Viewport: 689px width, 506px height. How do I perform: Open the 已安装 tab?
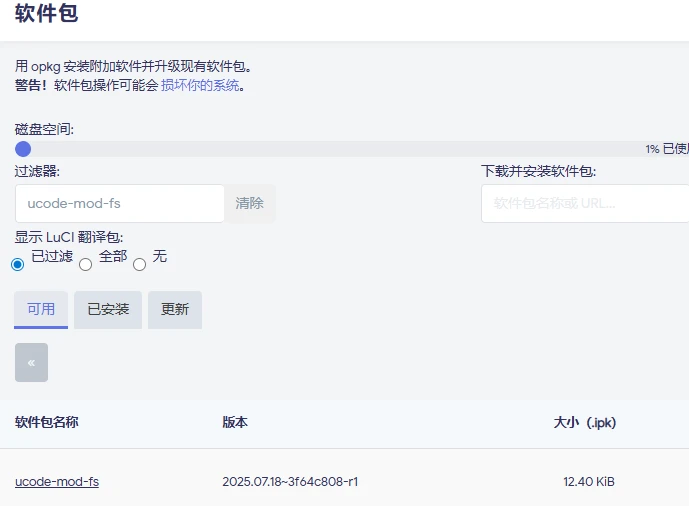(x=108, y=310)
